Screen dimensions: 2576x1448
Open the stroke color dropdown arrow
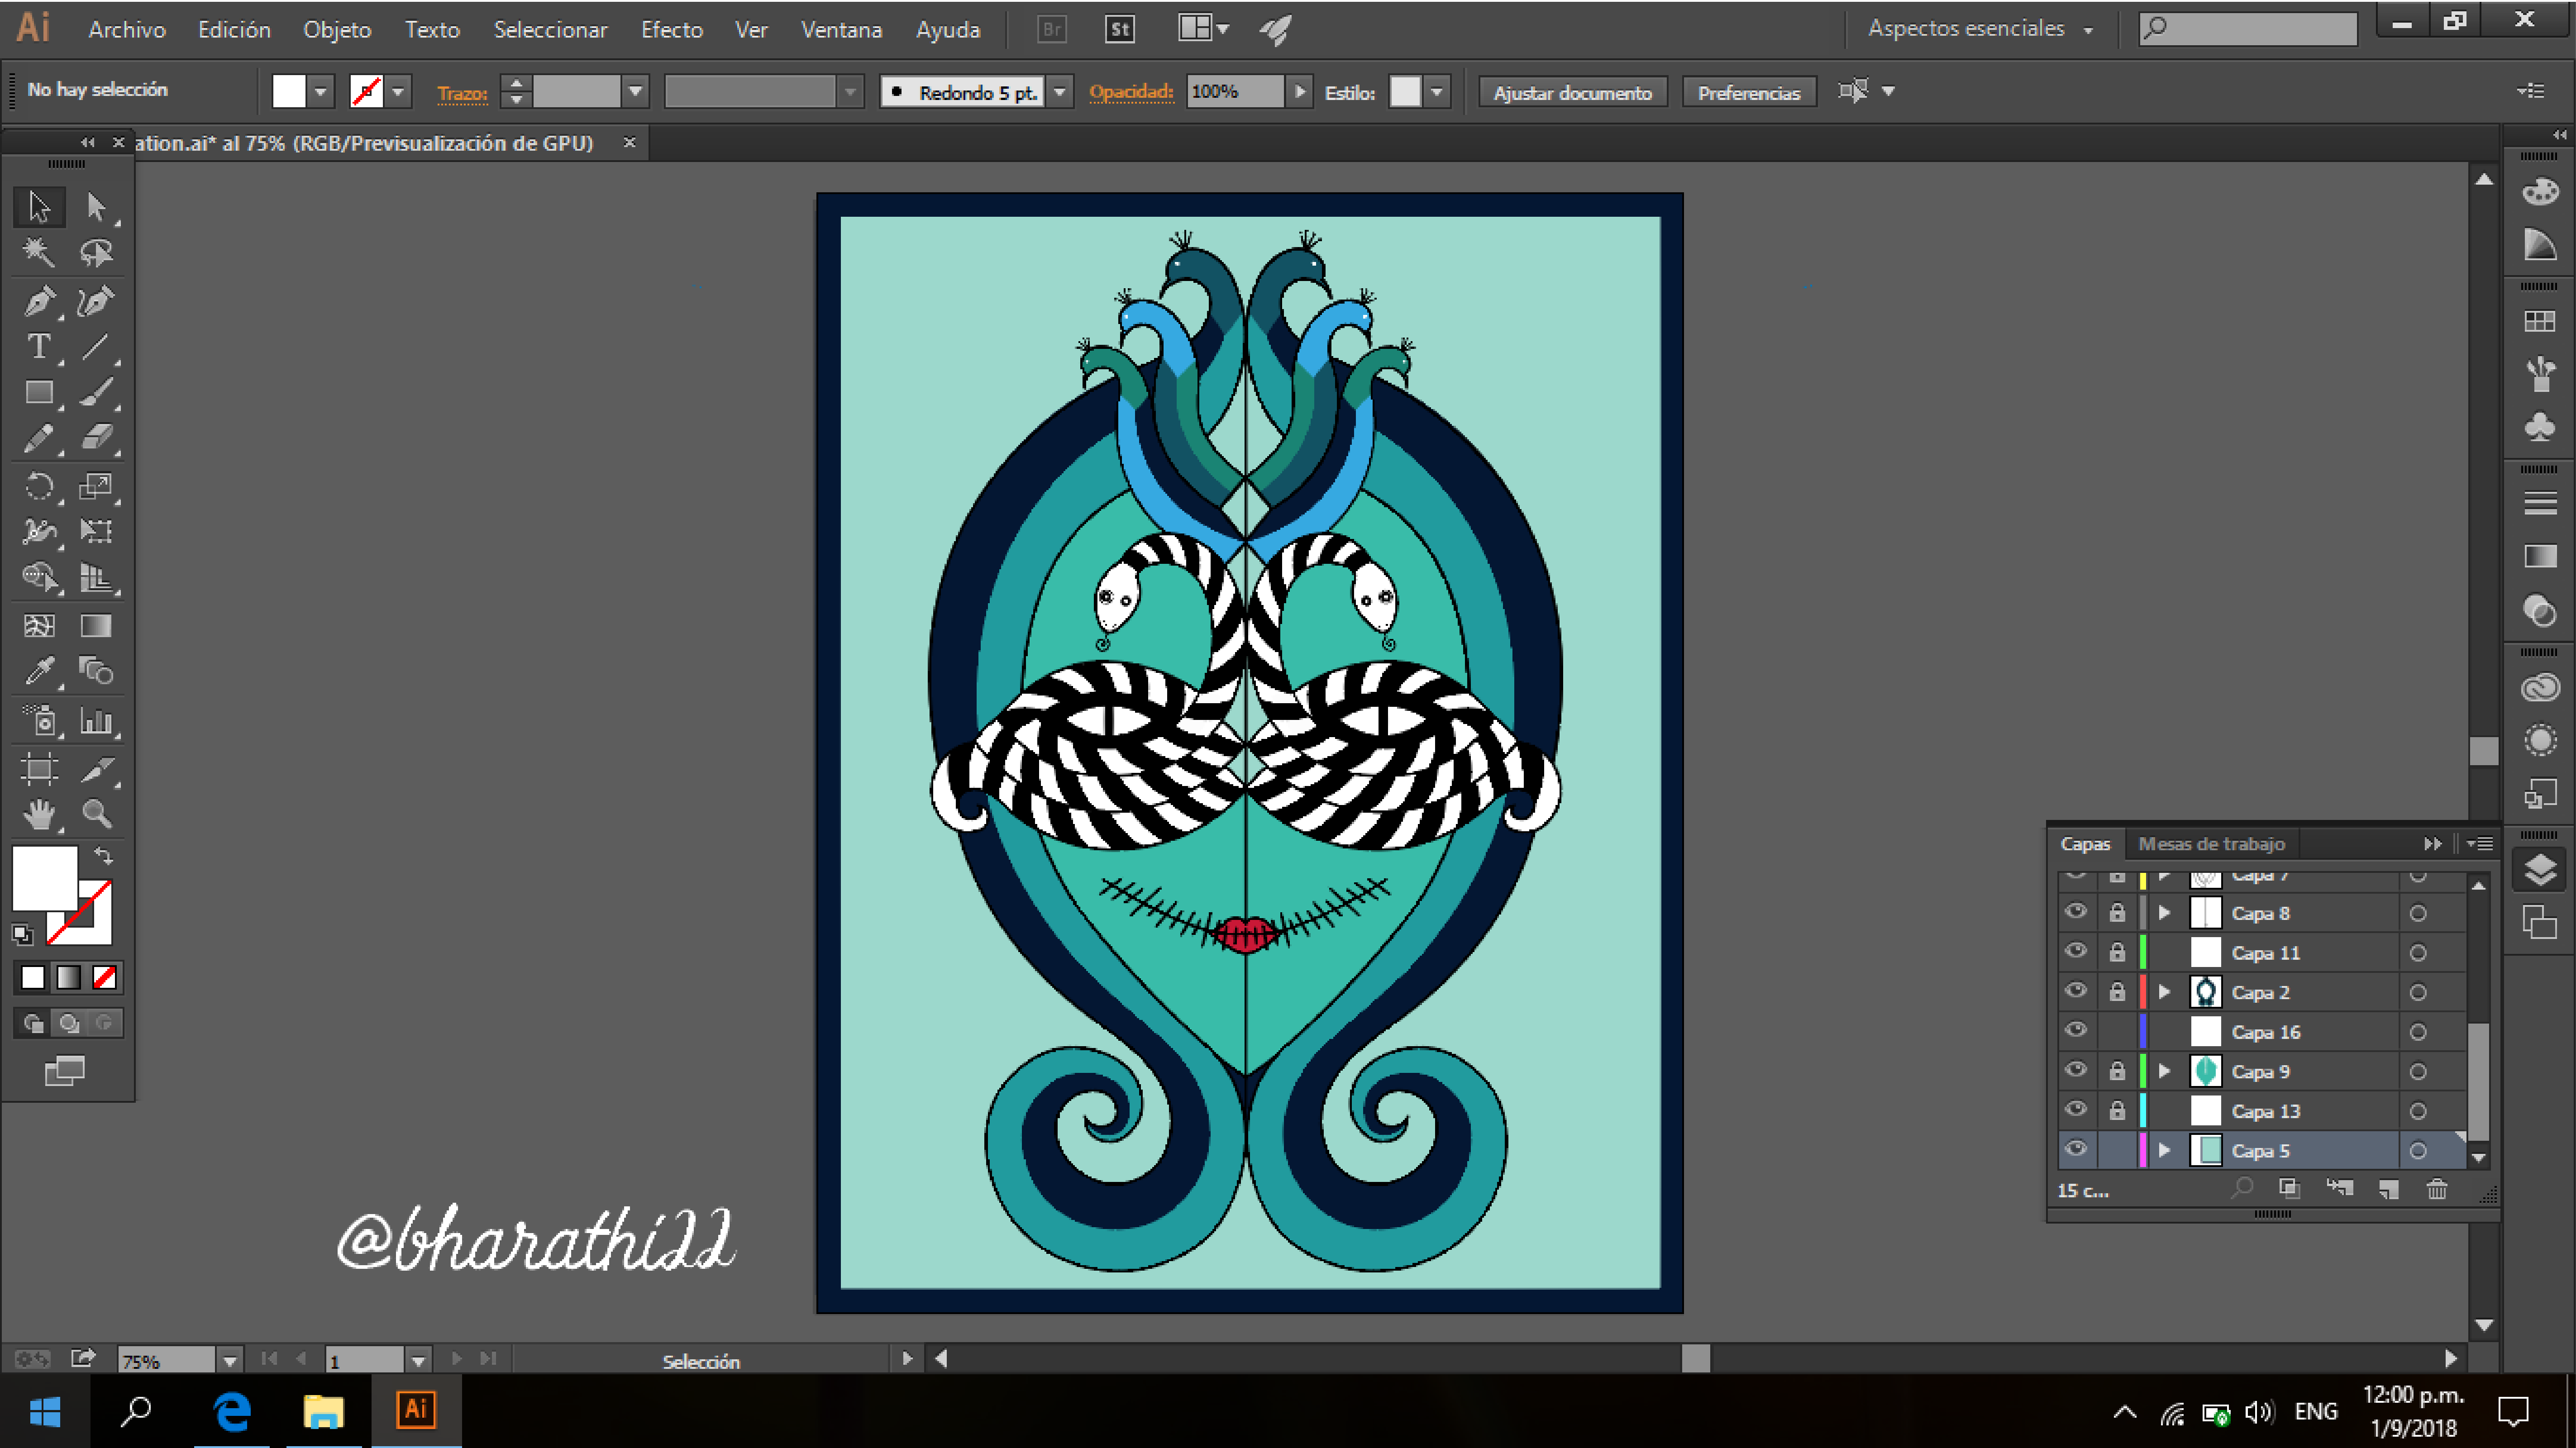398,92
